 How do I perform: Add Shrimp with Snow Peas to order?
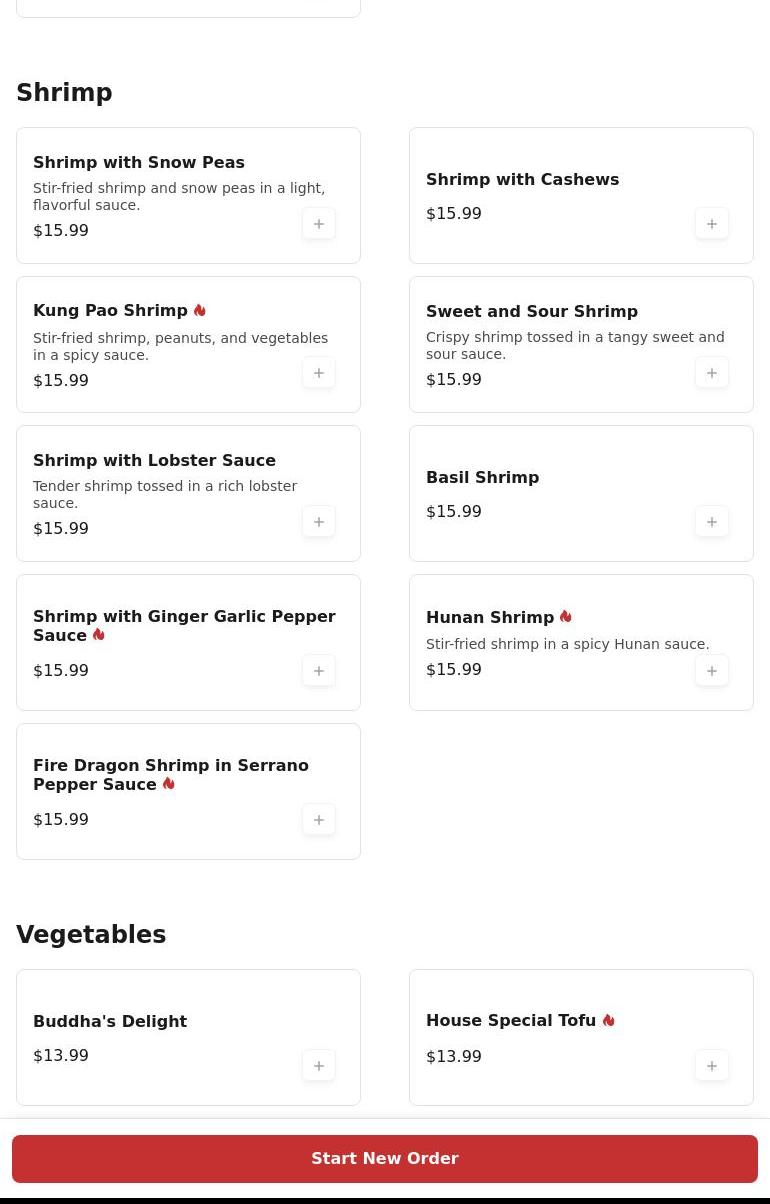click(319, 224)
